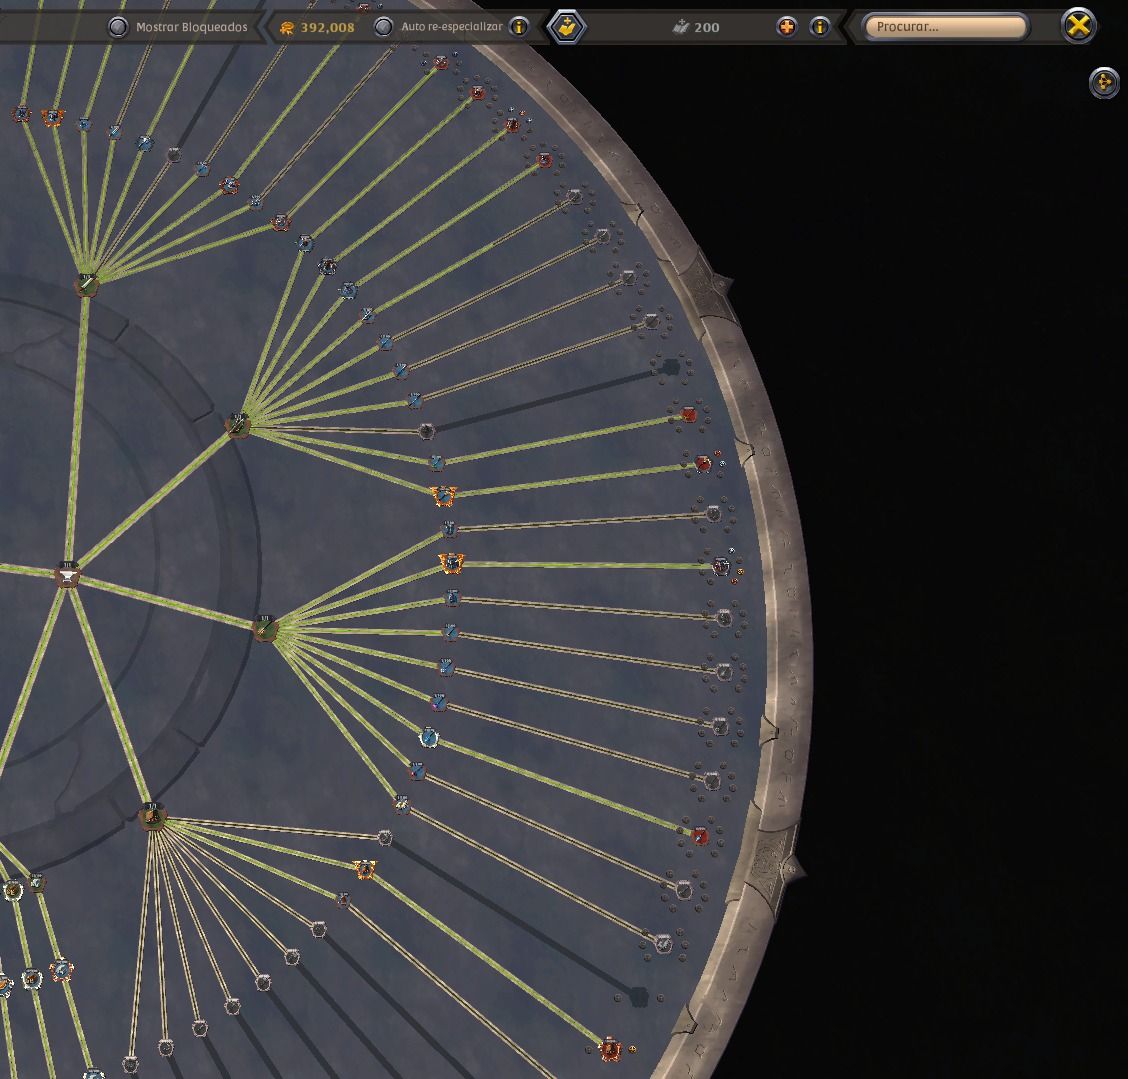Viewport: 1128px width, 1079px height.
Task: Enable the Auto re-especializar toggle
Action: (384, 27)
